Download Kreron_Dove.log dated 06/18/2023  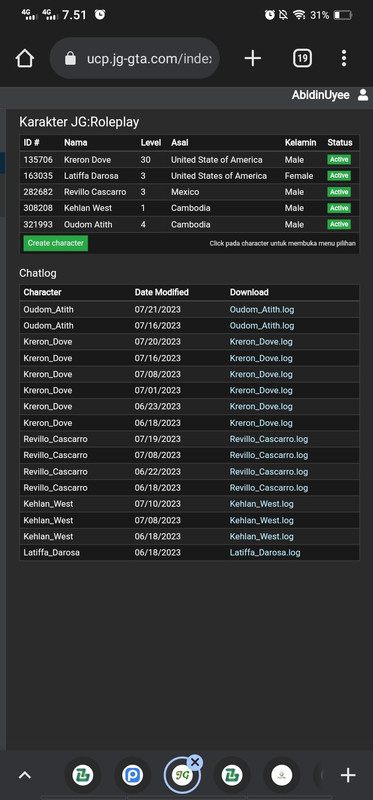[261, 423]
